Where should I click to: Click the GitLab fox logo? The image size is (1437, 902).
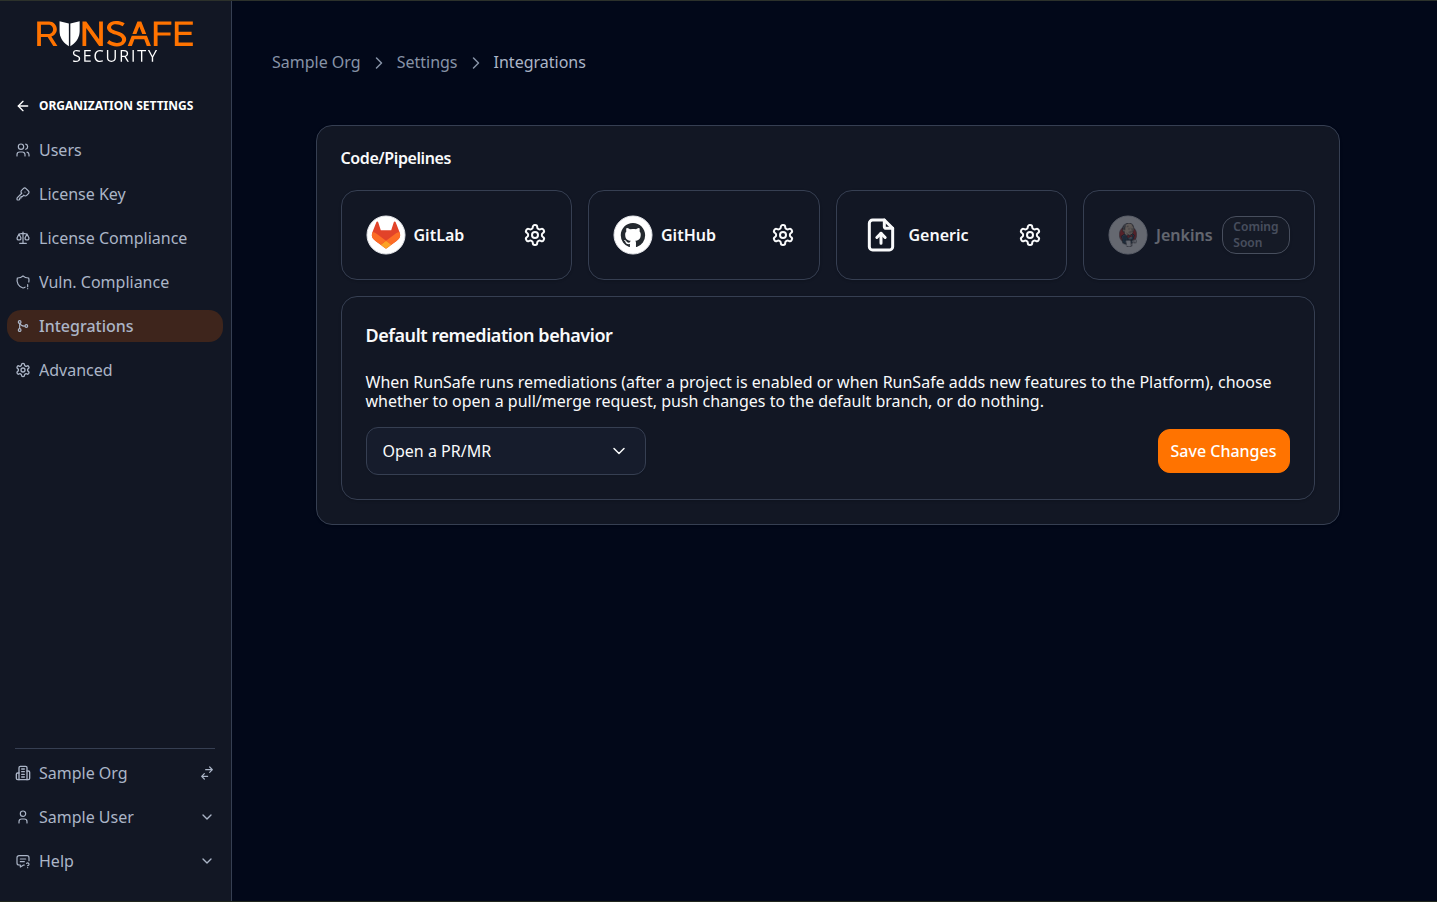386,235
